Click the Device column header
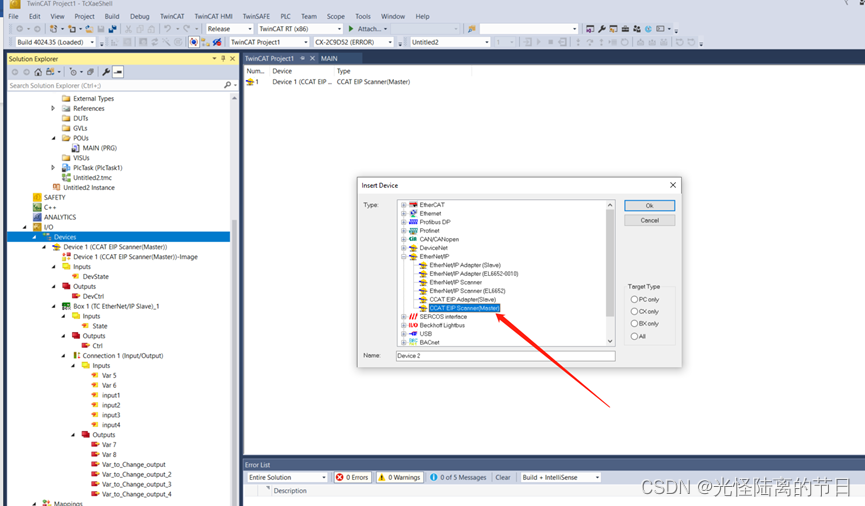865x506 pixels. [x=282, y=71]
